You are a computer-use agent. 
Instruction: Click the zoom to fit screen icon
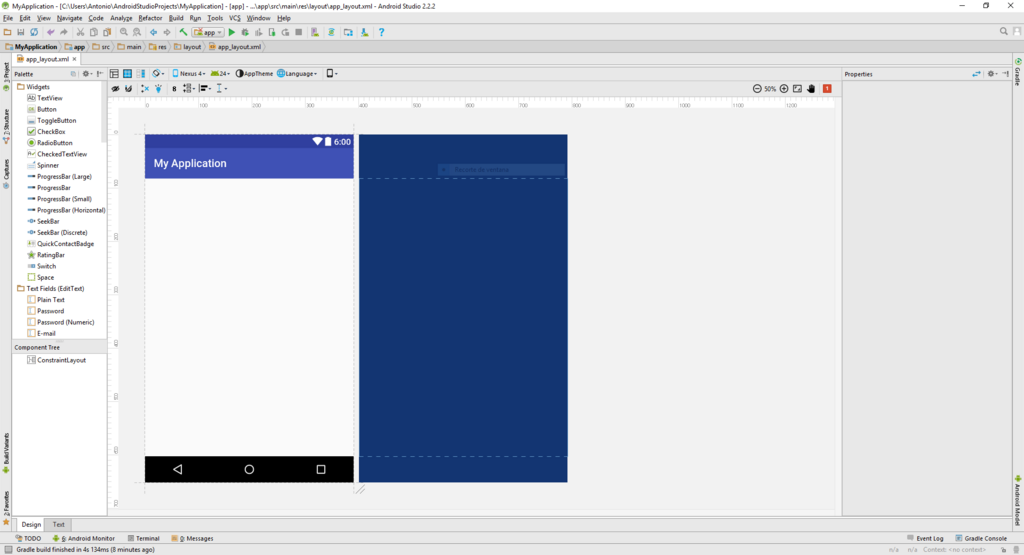point(797,88)
